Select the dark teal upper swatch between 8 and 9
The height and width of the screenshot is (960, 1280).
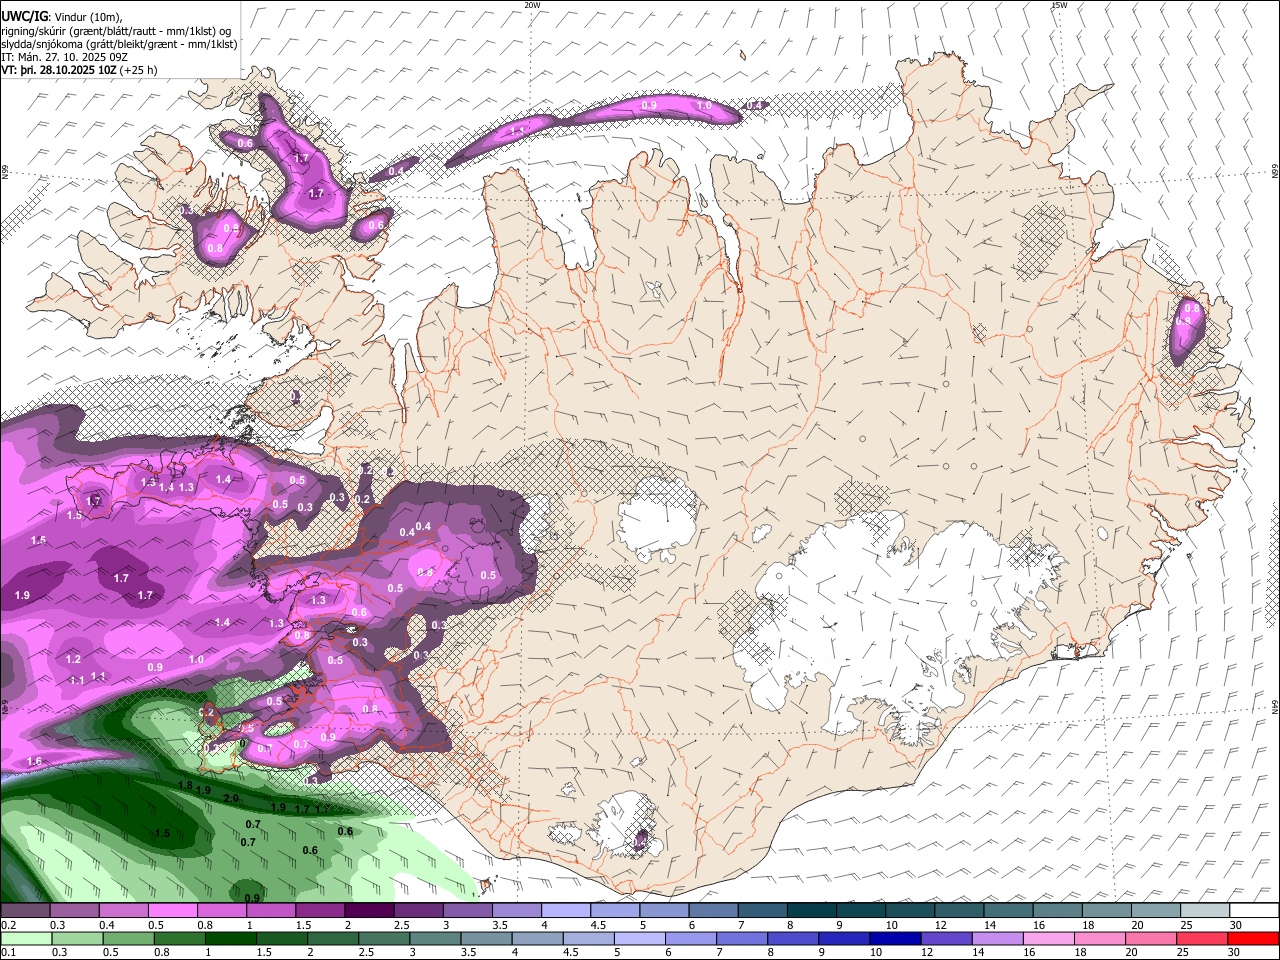coord(811,911)
